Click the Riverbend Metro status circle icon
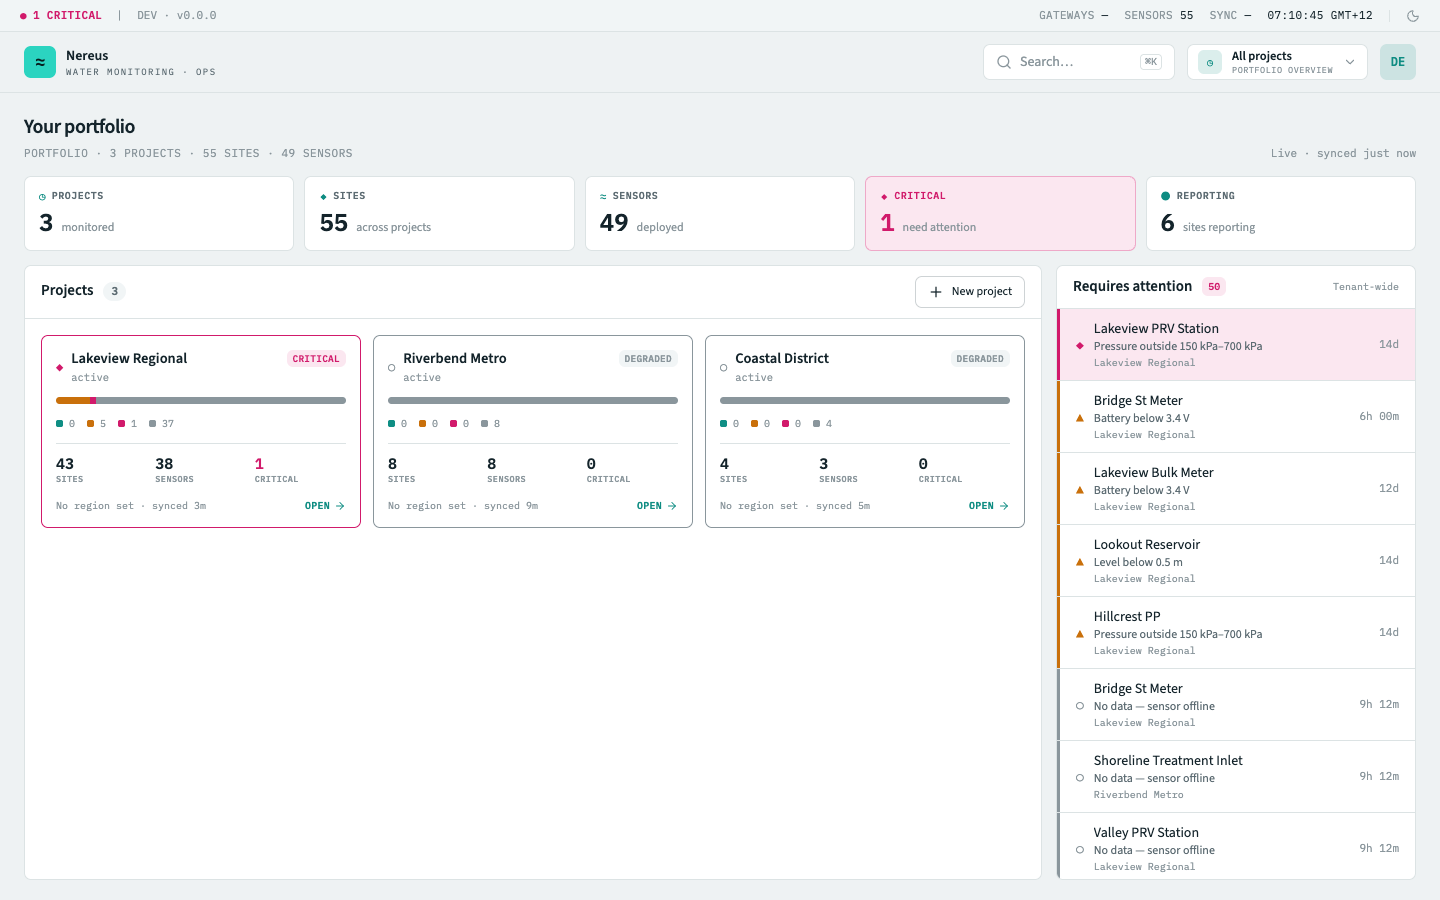1440x900 pixels. tap(391, 368)
